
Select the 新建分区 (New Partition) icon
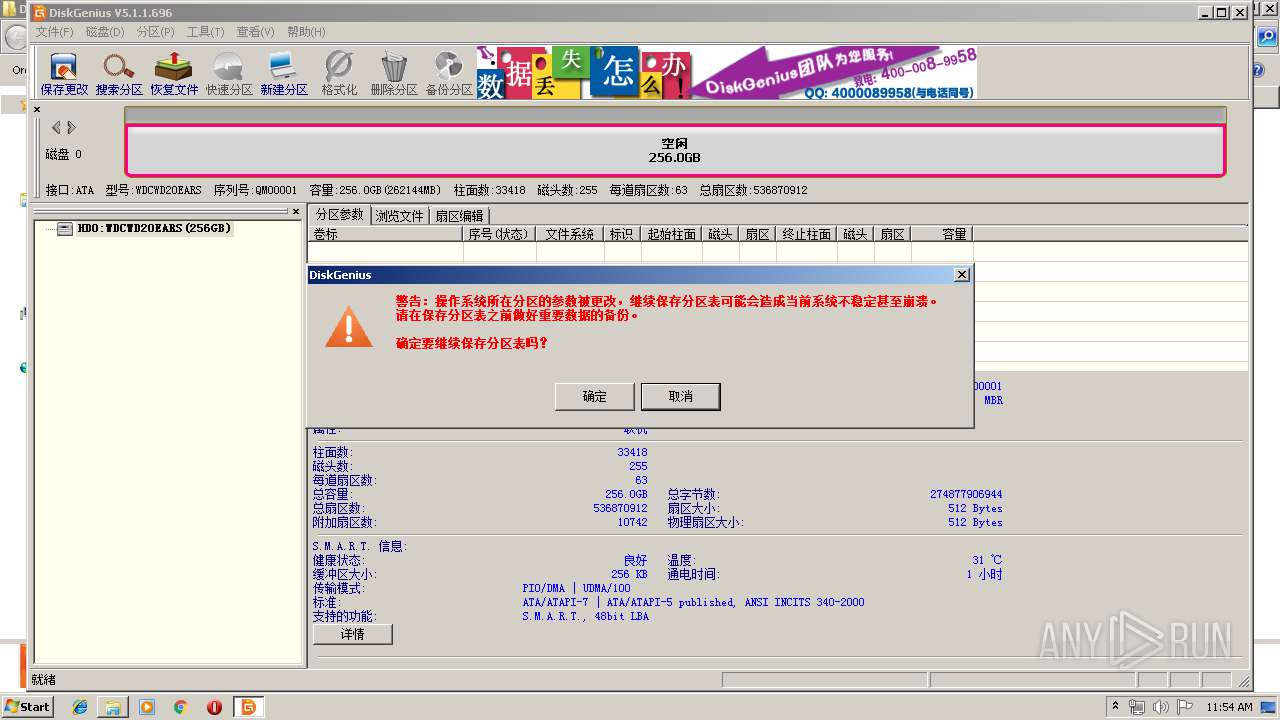click(x=284, y=74)
